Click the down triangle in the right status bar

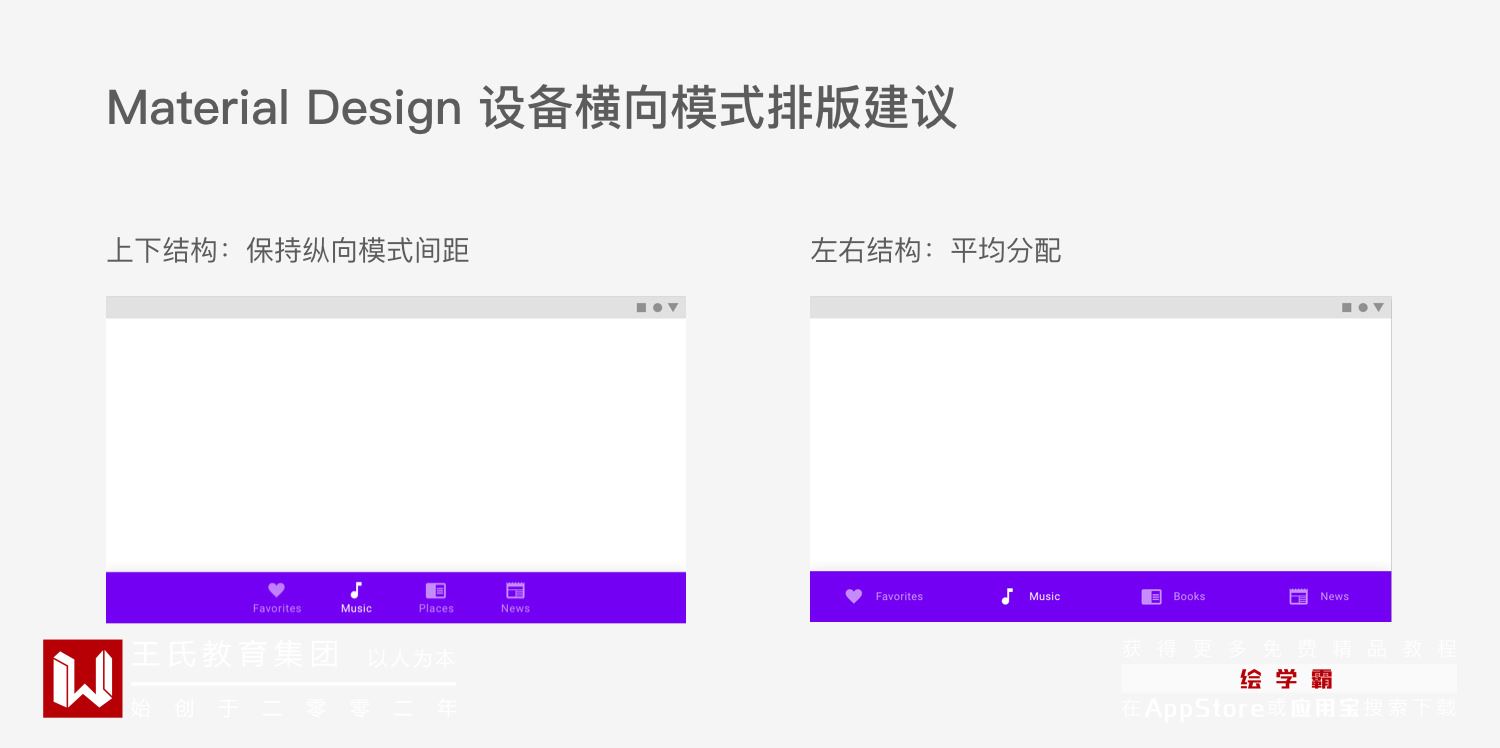pyautogui.click(x=1378, y=308)
